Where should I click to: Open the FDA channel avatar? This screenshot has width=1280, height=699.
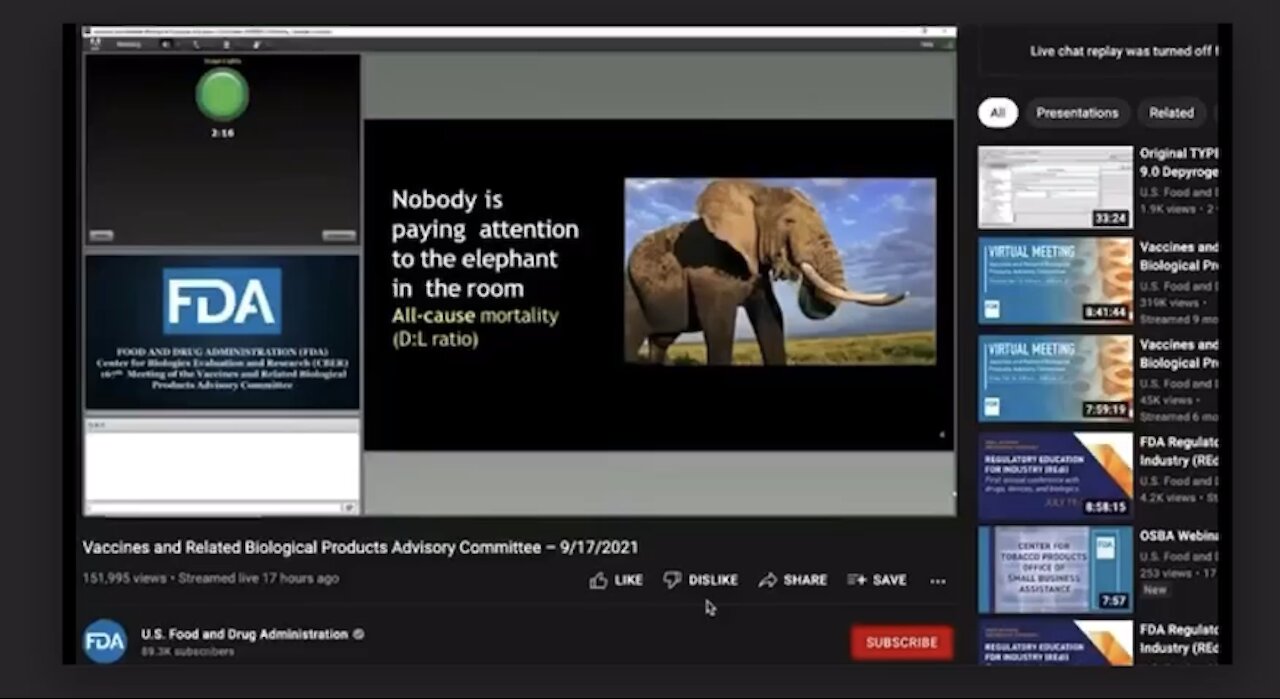(105, 642)
